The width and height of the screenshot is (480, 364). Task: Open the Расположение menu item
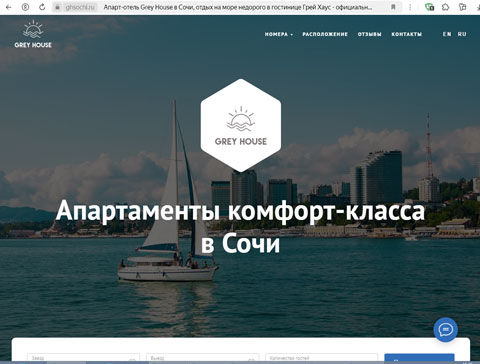pos(325,34)
